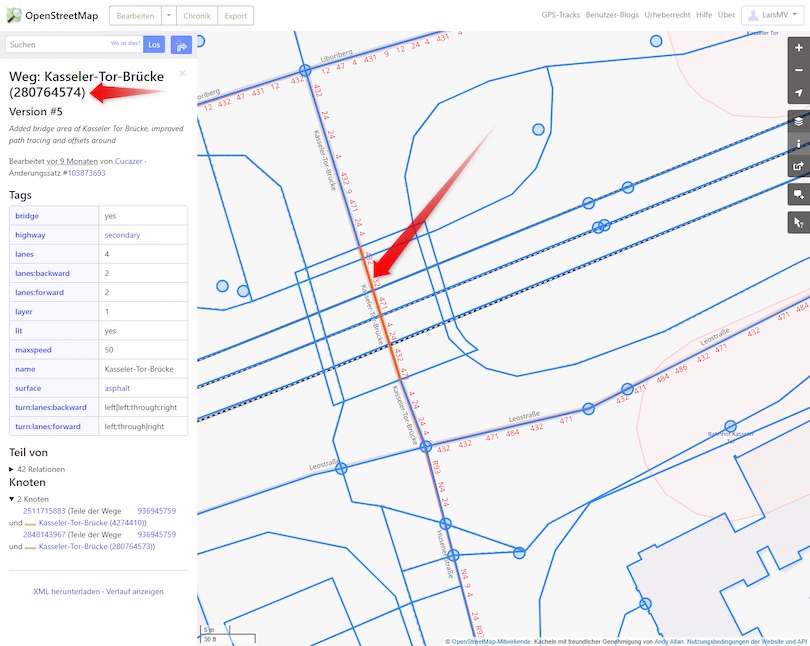Image resolution: width=810 pixels, height=646 pixels.
Task: Click the lanes:forward tag key
Action: 39,292
